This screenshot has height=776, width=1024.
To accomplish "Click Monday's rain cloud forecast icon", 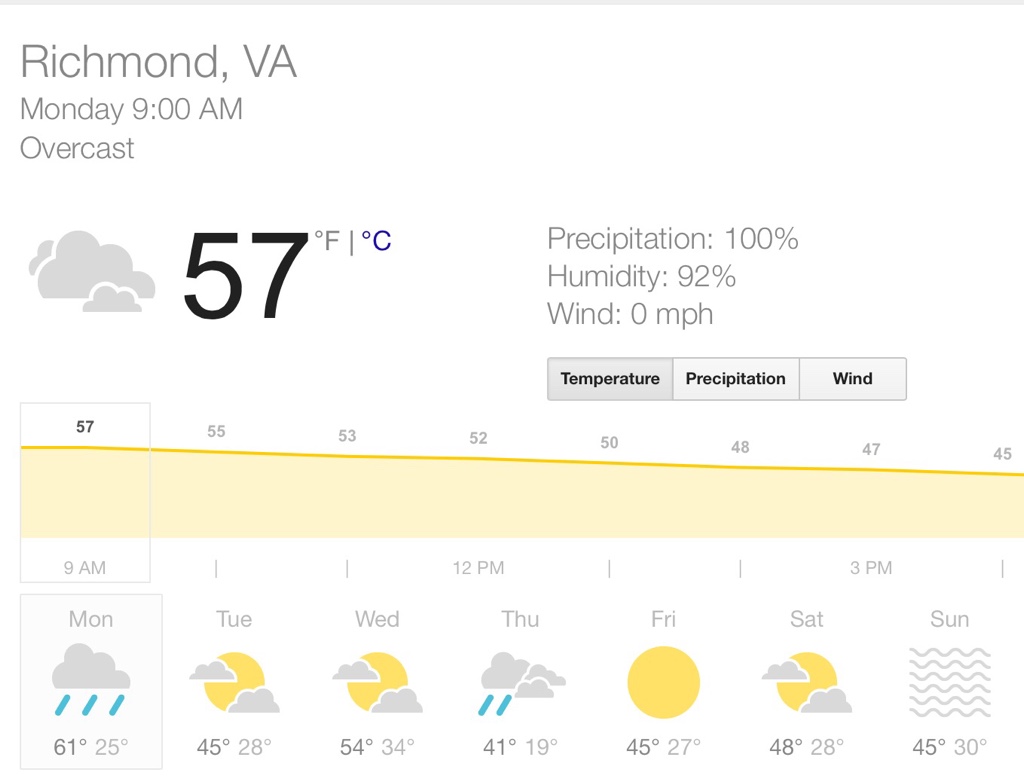I will (90, 681).
